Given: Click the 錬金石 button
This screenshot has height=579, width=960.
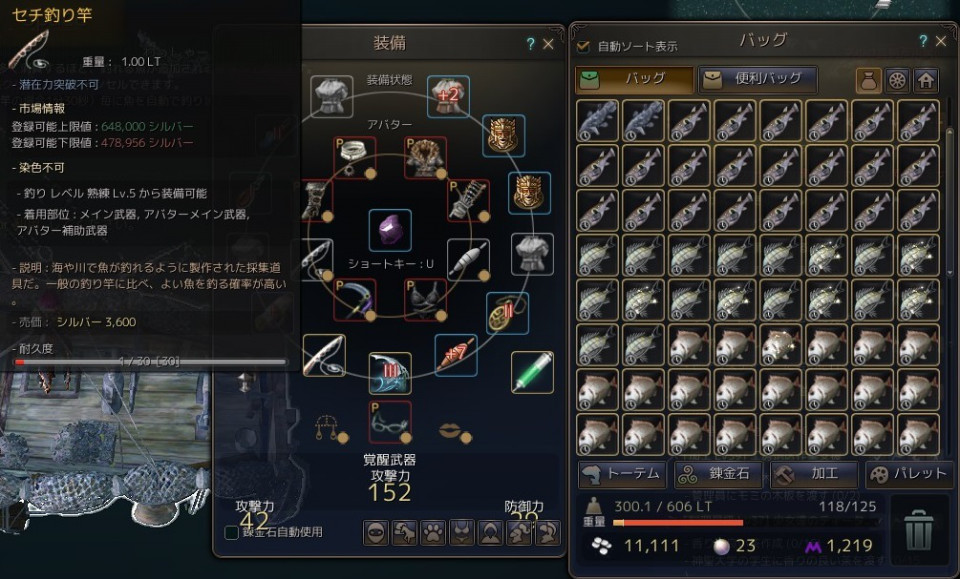Looking at the screenshot, I should click(719, 474).
